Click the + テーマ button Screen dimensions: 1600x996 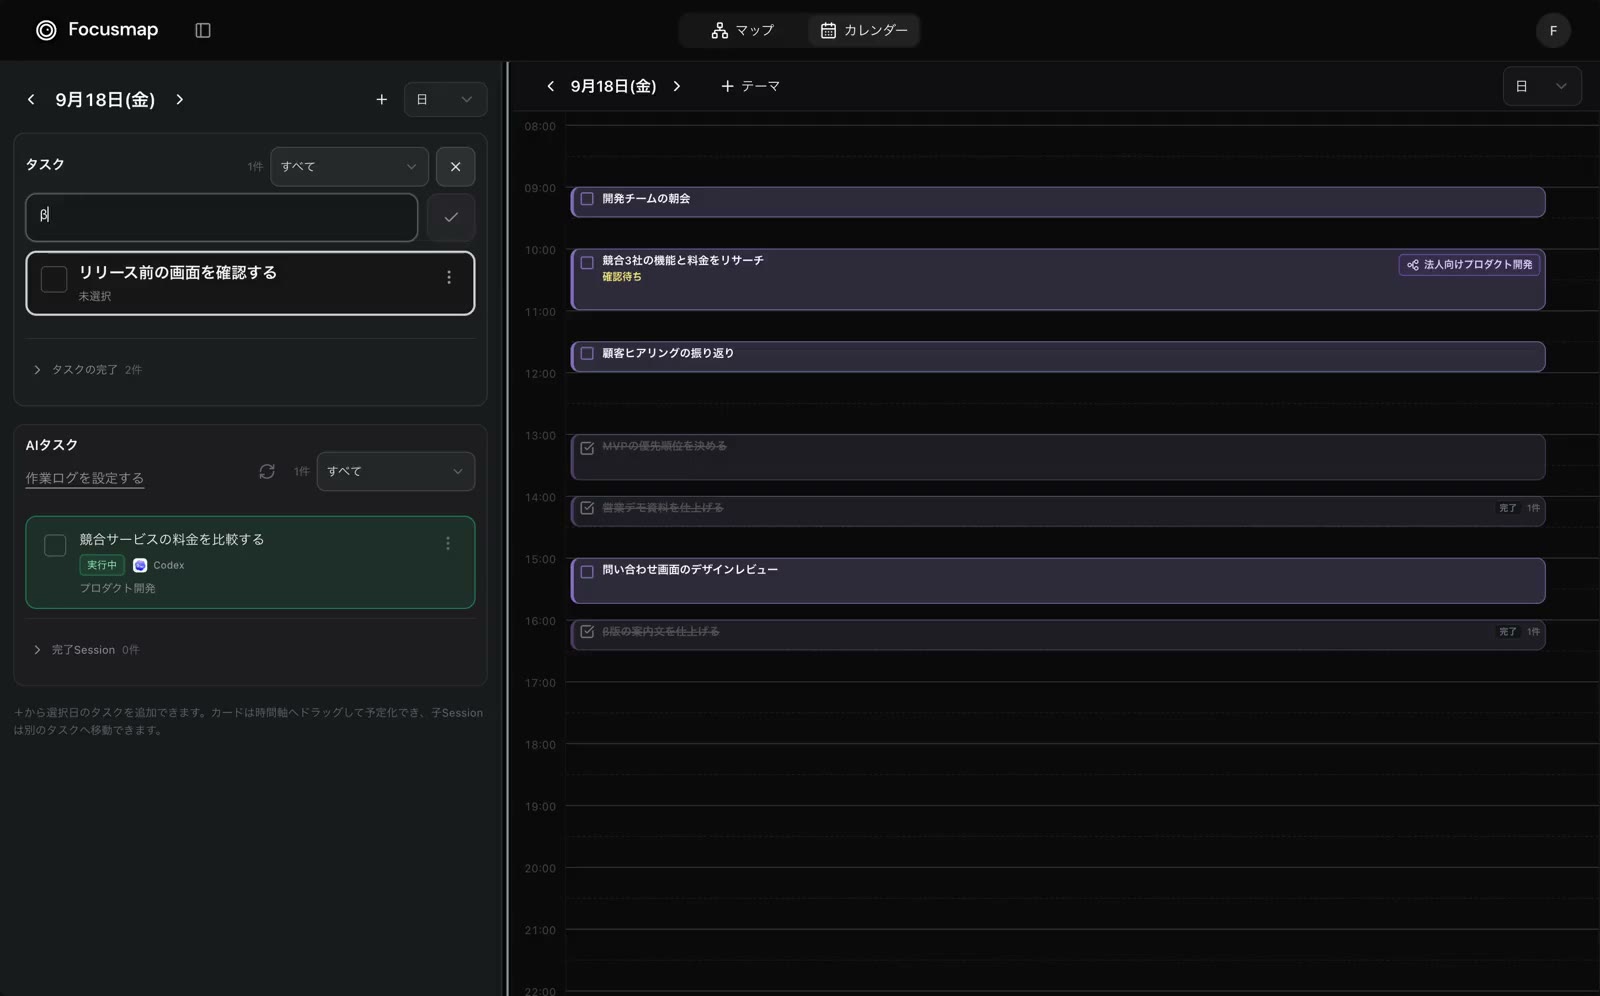[x=750, y=86]
